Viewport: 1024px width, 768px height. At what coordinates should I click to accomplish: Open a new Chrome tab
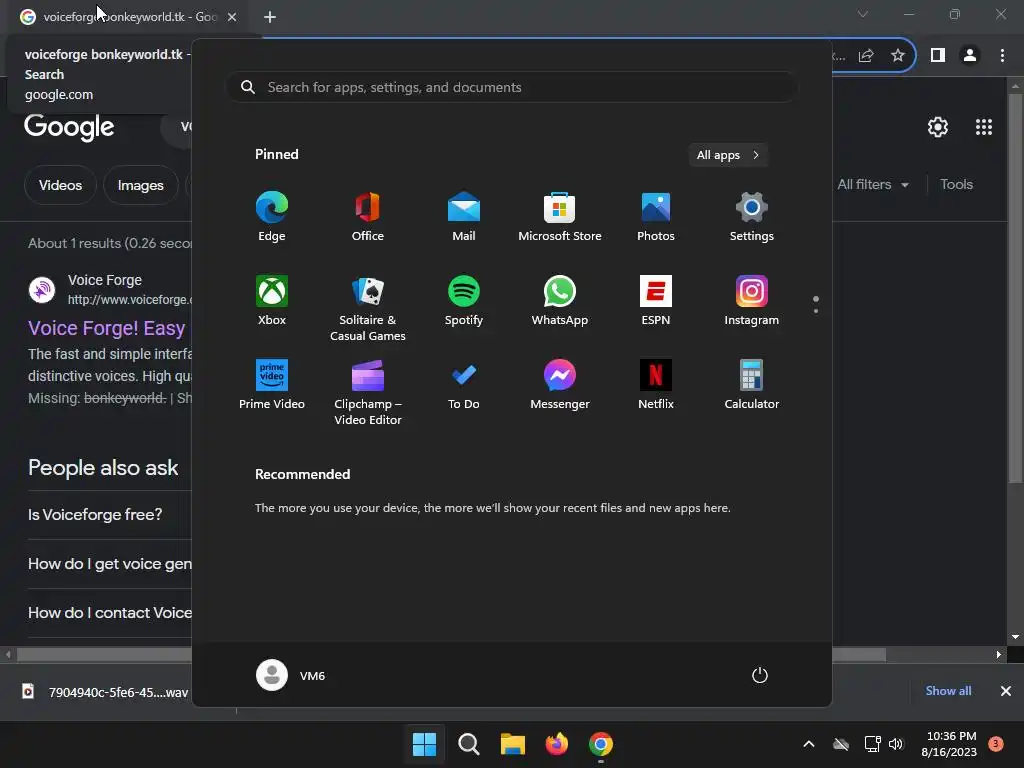point(270,17)
